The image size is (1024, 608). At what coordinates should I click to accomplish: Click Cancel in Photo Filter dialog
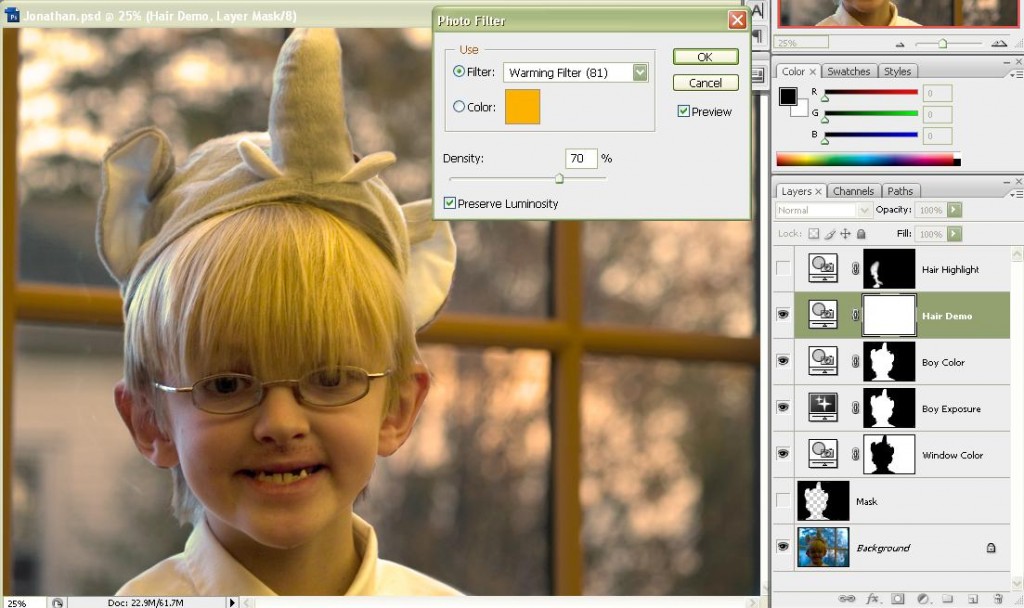coord(705,83)
